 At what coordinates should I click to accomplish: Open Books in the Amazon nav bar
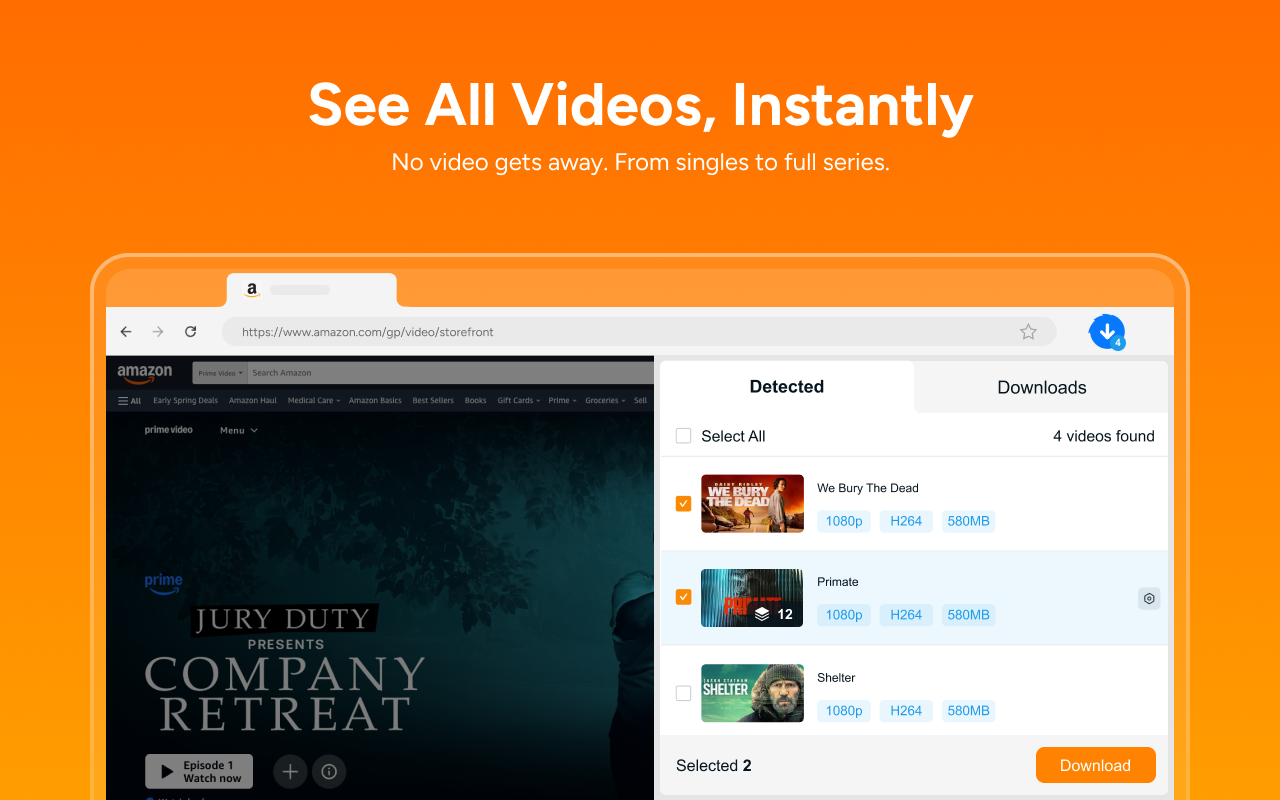(x=476, y=401)
